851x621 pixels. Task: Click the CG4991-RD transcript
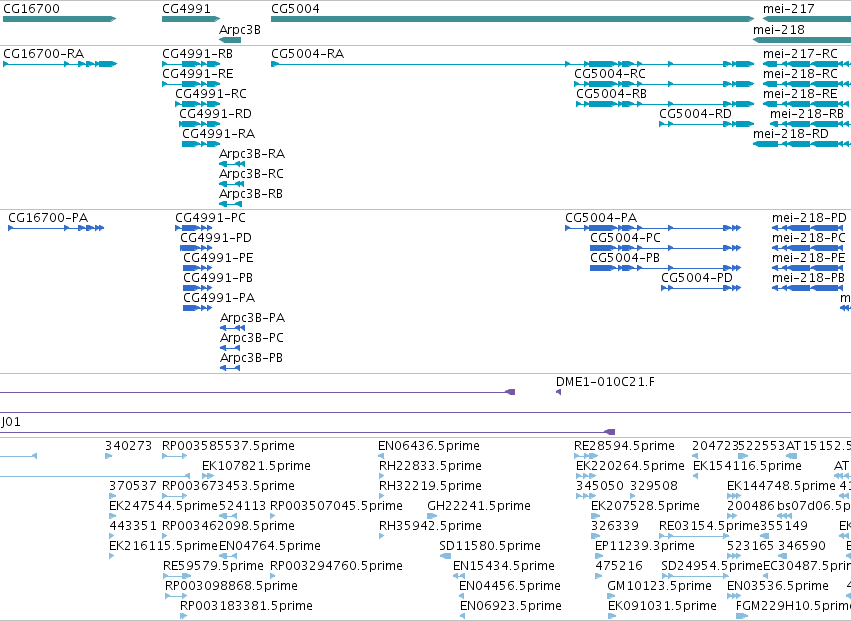pyautogui.click(x=200, y=124)
